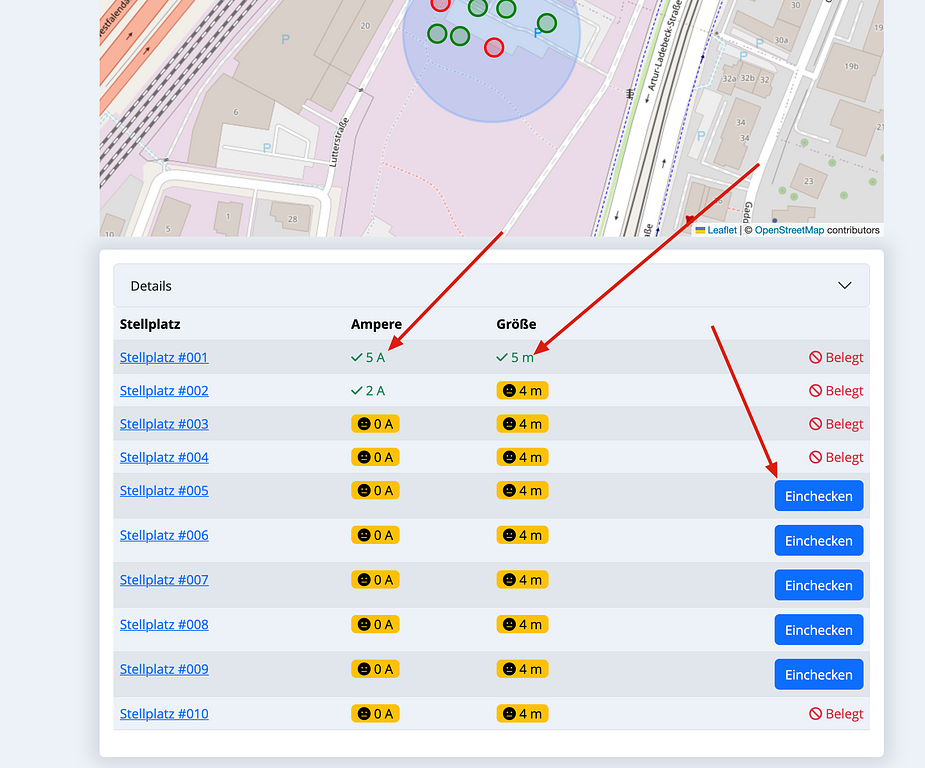
Task: Click the Belegt status for Stellplatz #010
Action: click(x=836, y=714)
